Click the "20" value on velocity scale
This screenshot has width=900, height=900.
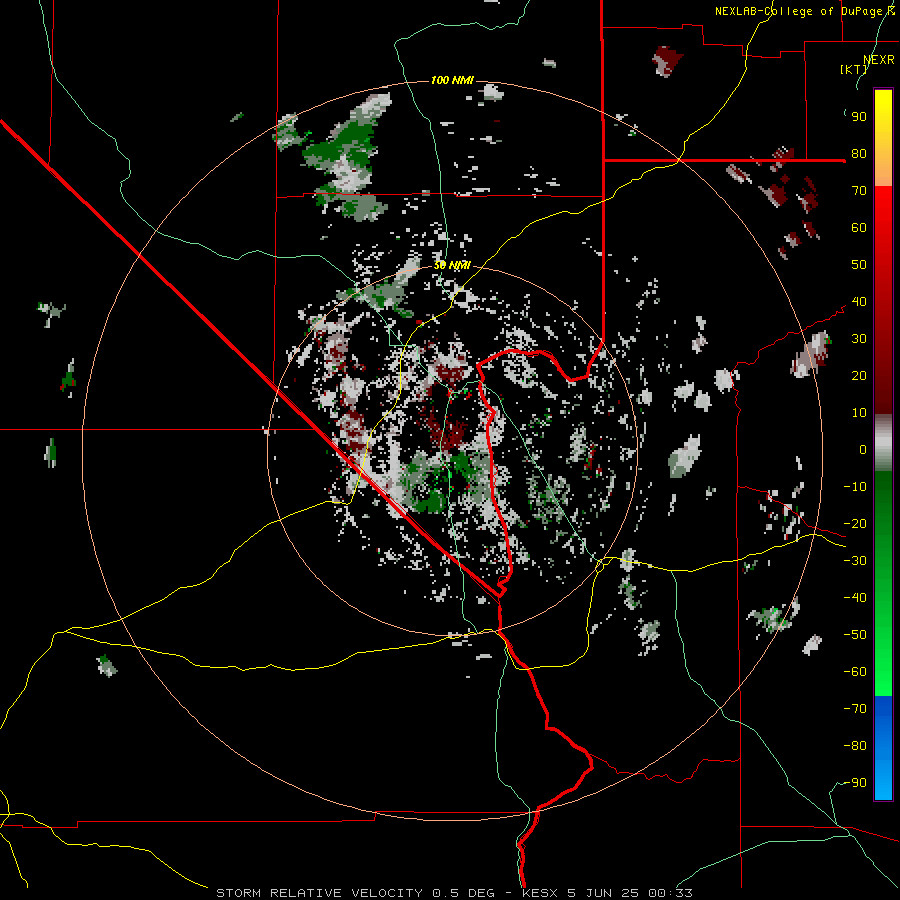[x=859, y=376]
